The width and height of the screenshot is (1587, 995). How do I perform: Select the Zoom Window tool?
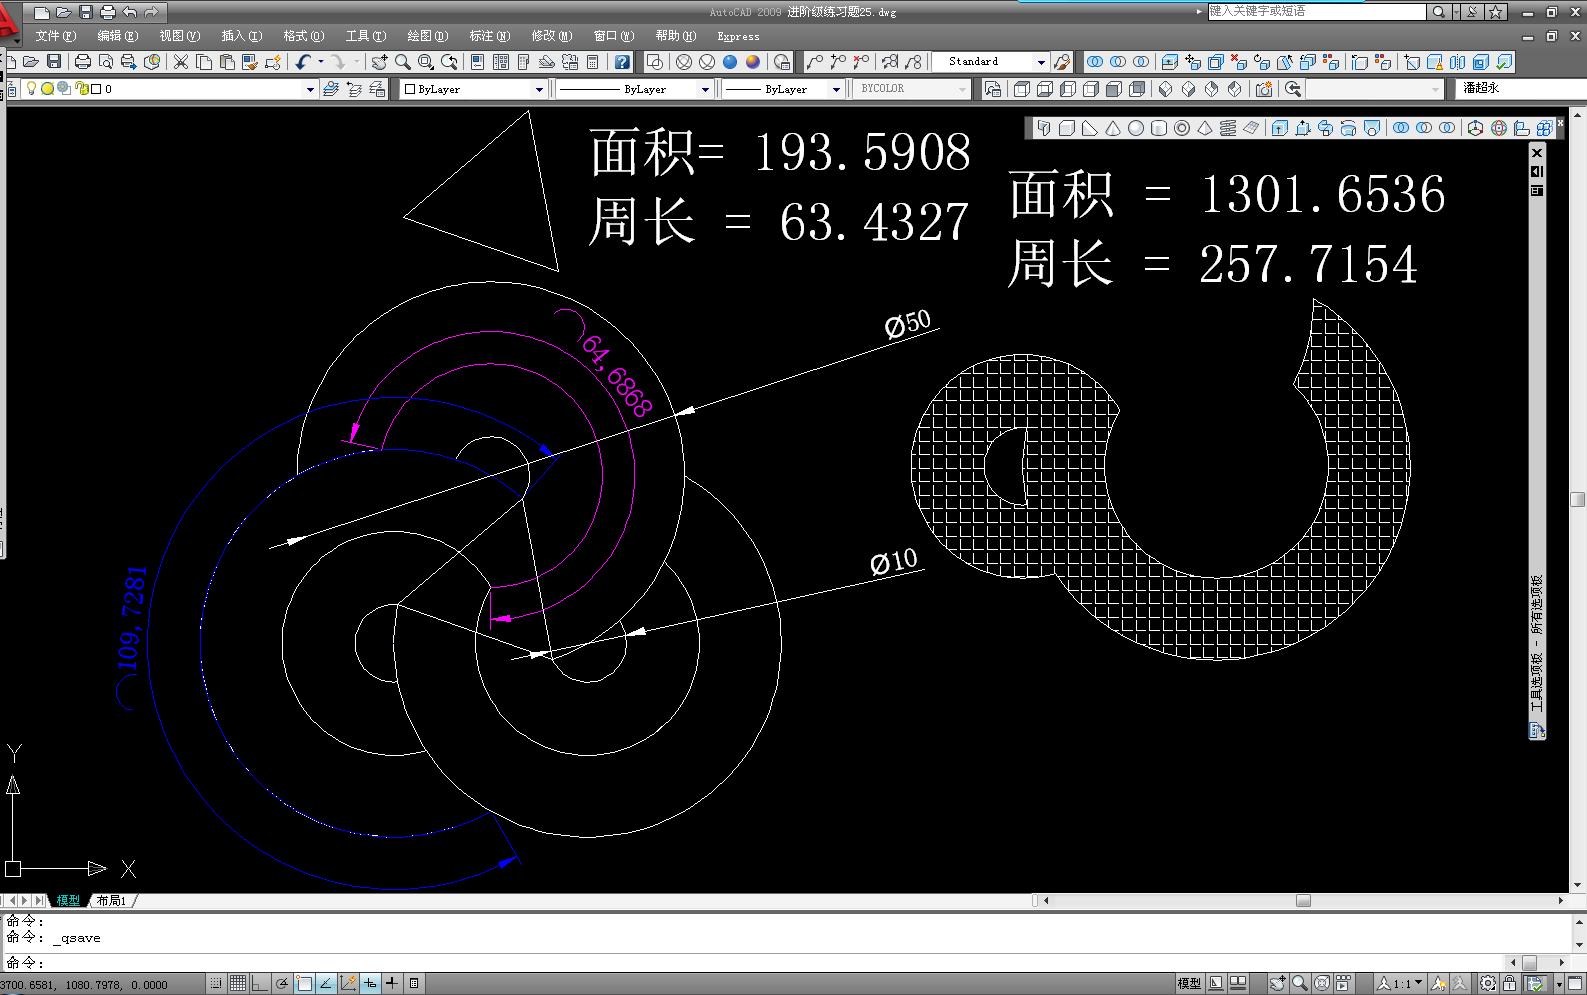[x=426, y=62]
